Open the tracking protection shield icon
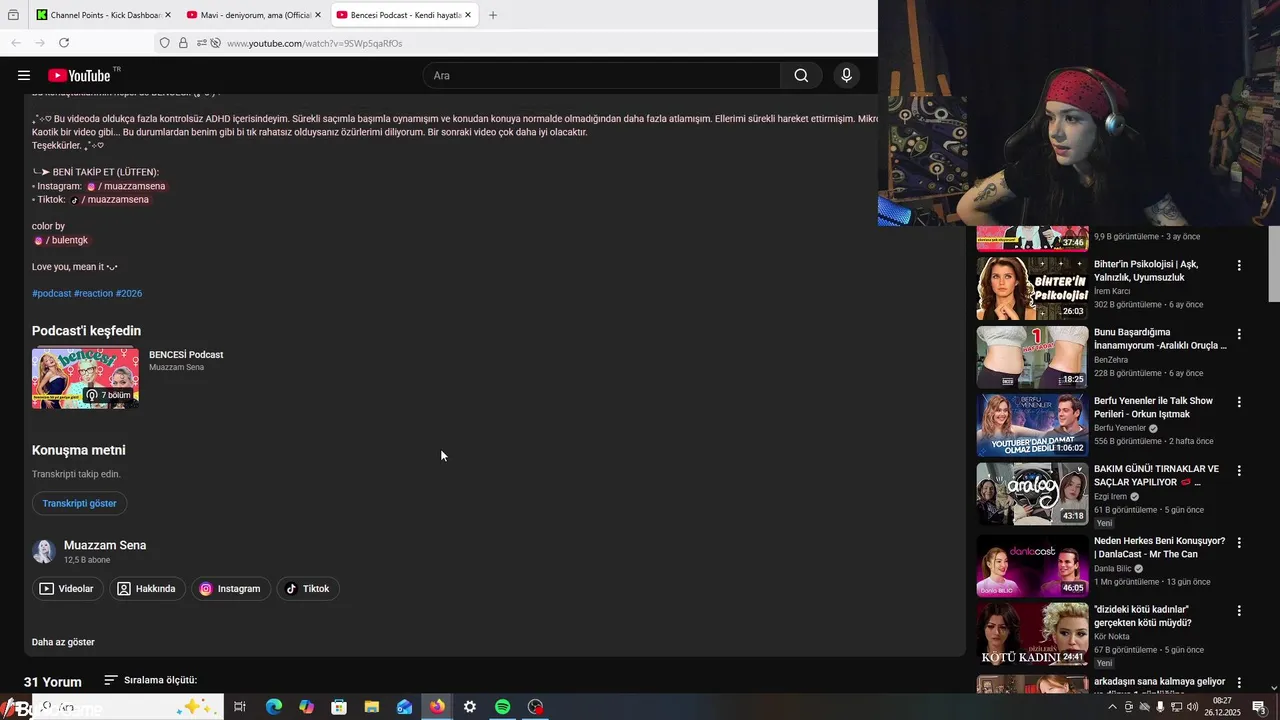1280x720 pixels. [165, 43]
